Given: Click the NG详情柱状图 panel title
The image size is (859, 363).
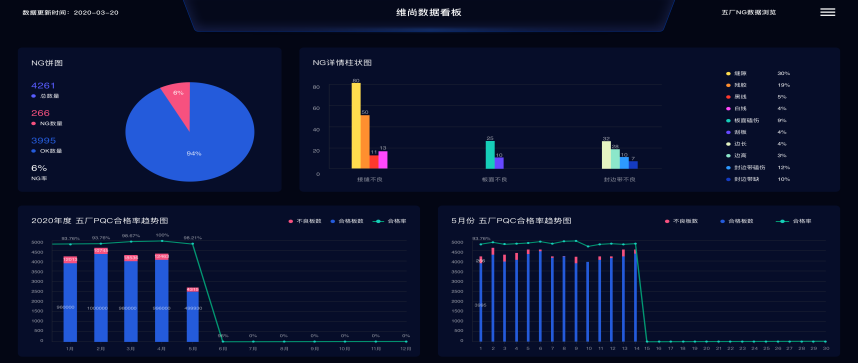Looking at the screenshot, I should point(342,63).
